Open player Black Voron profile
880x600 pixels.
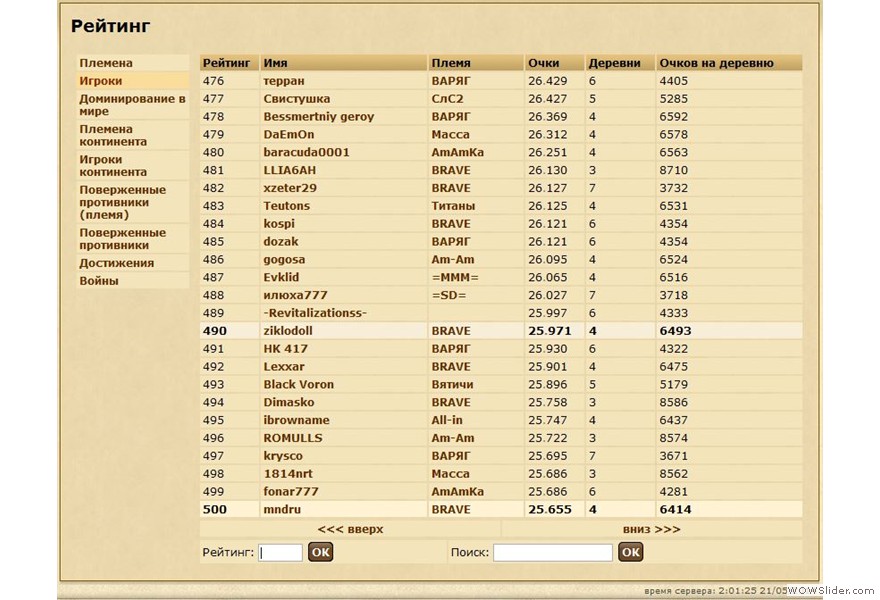click(x=298, y=384)
